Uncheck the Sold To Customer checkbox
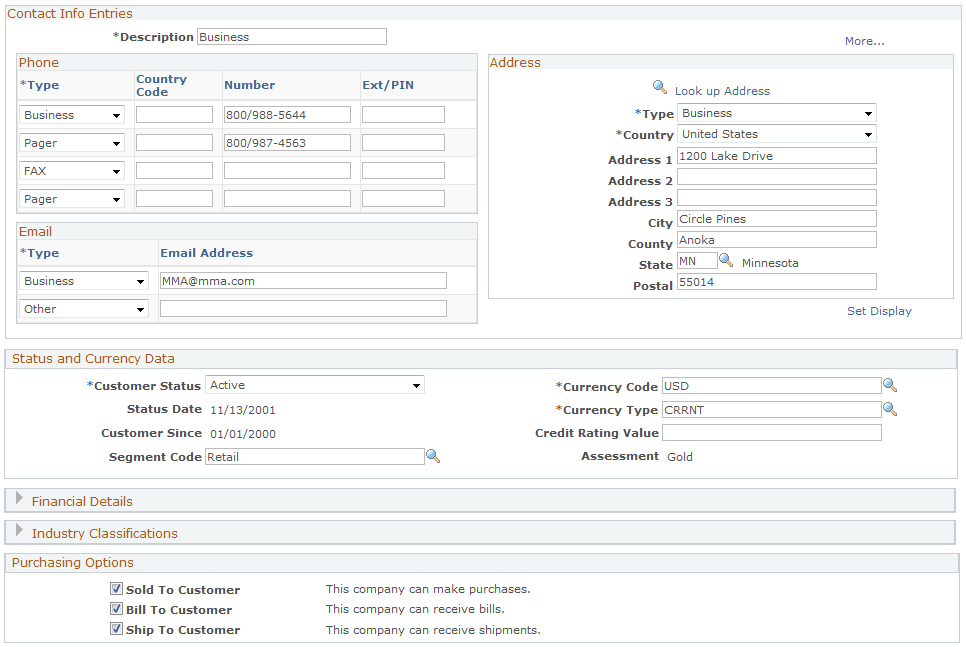966x647 pixels. coord(117,588)
